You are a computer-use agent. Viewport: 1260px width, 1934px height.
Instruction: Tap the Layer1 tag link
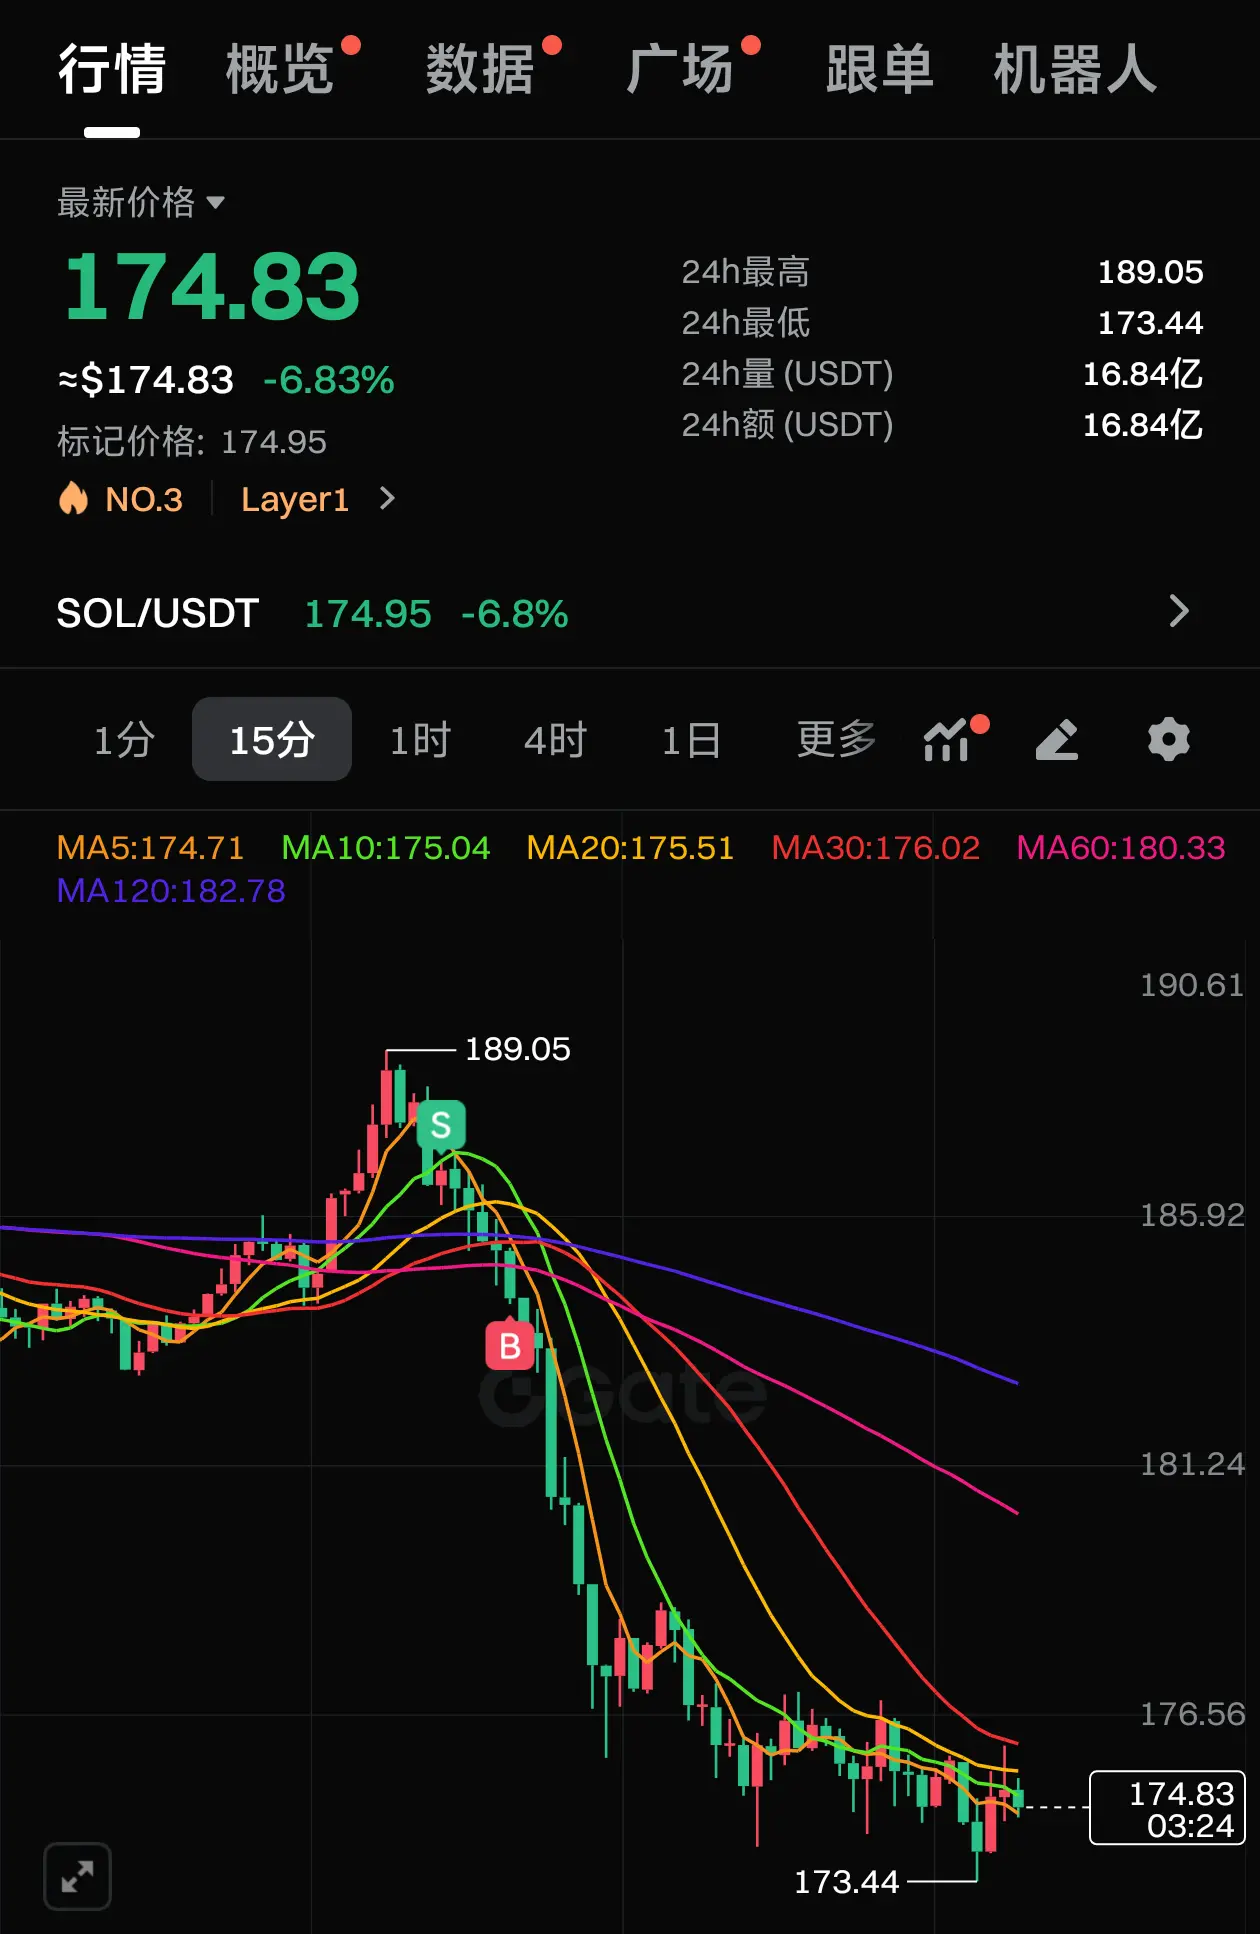coord(295,499)
